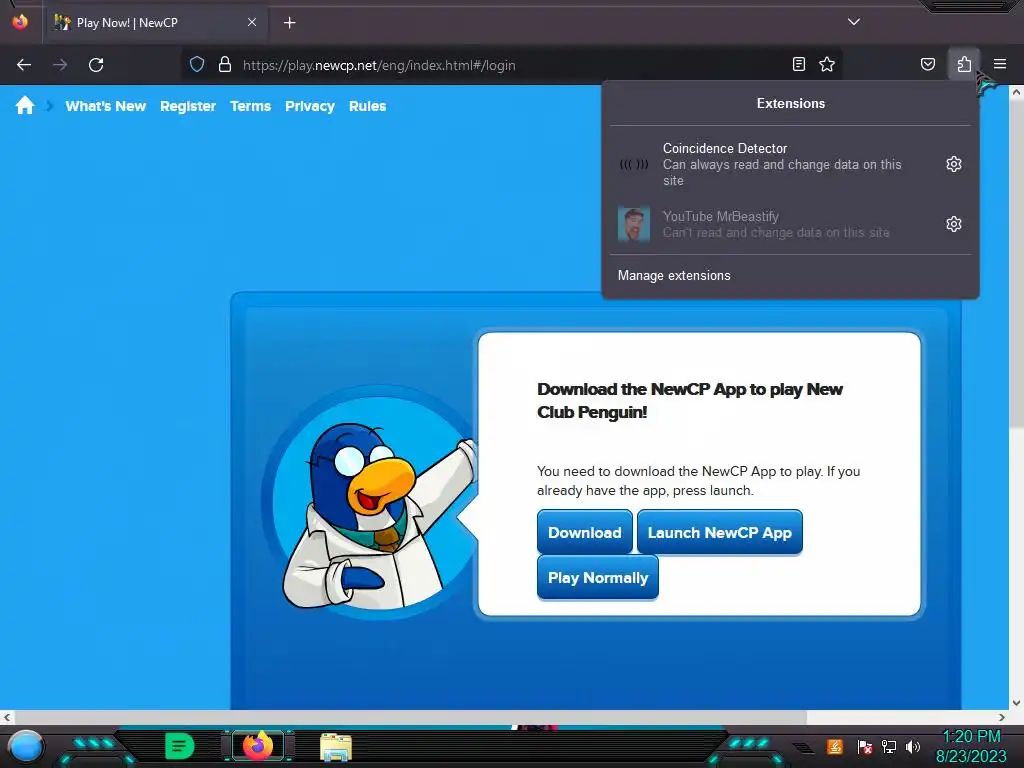Click Manage extensions
1024x768 pixels.
pos(674,276)
